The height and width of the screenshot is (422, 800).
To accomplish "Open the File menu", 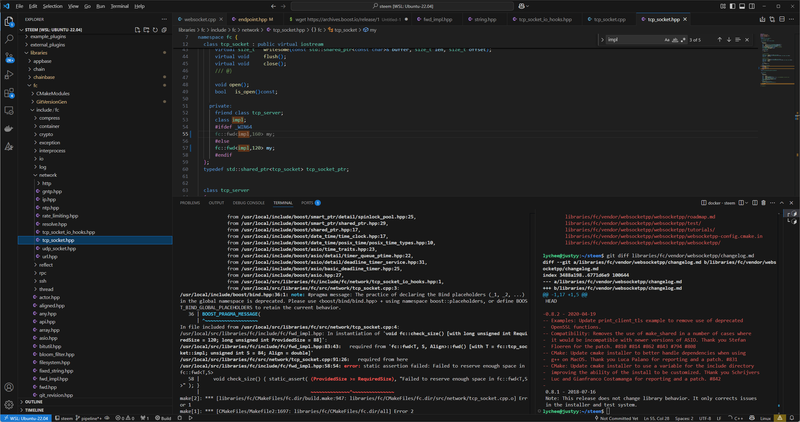I will coord(19,6).
